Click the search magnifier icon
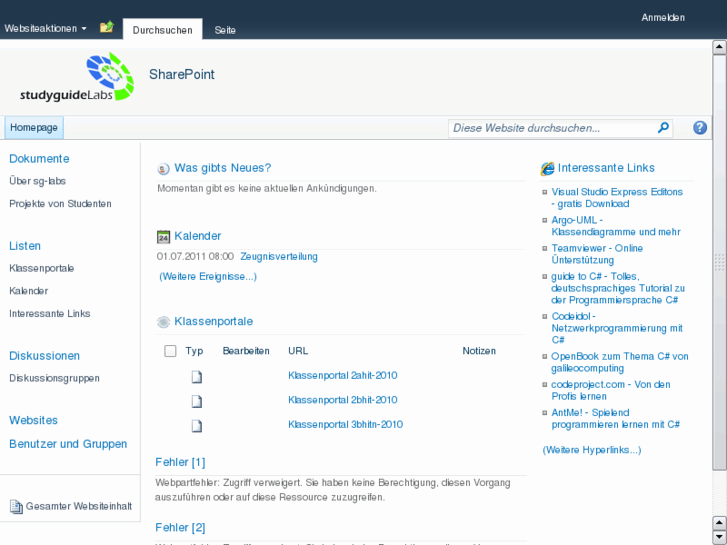 (x=663, y=128)
